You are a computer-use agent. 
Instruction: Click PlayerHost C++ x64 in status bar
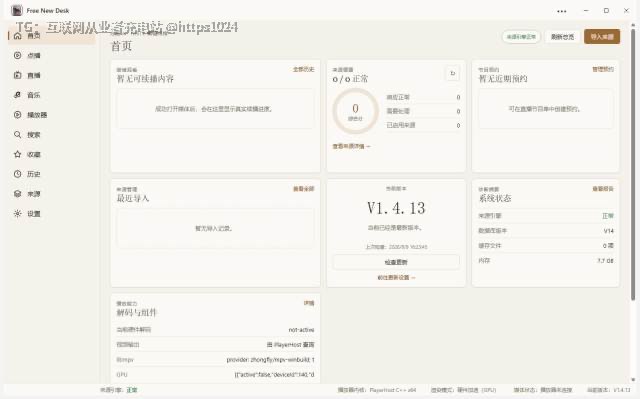377,390
